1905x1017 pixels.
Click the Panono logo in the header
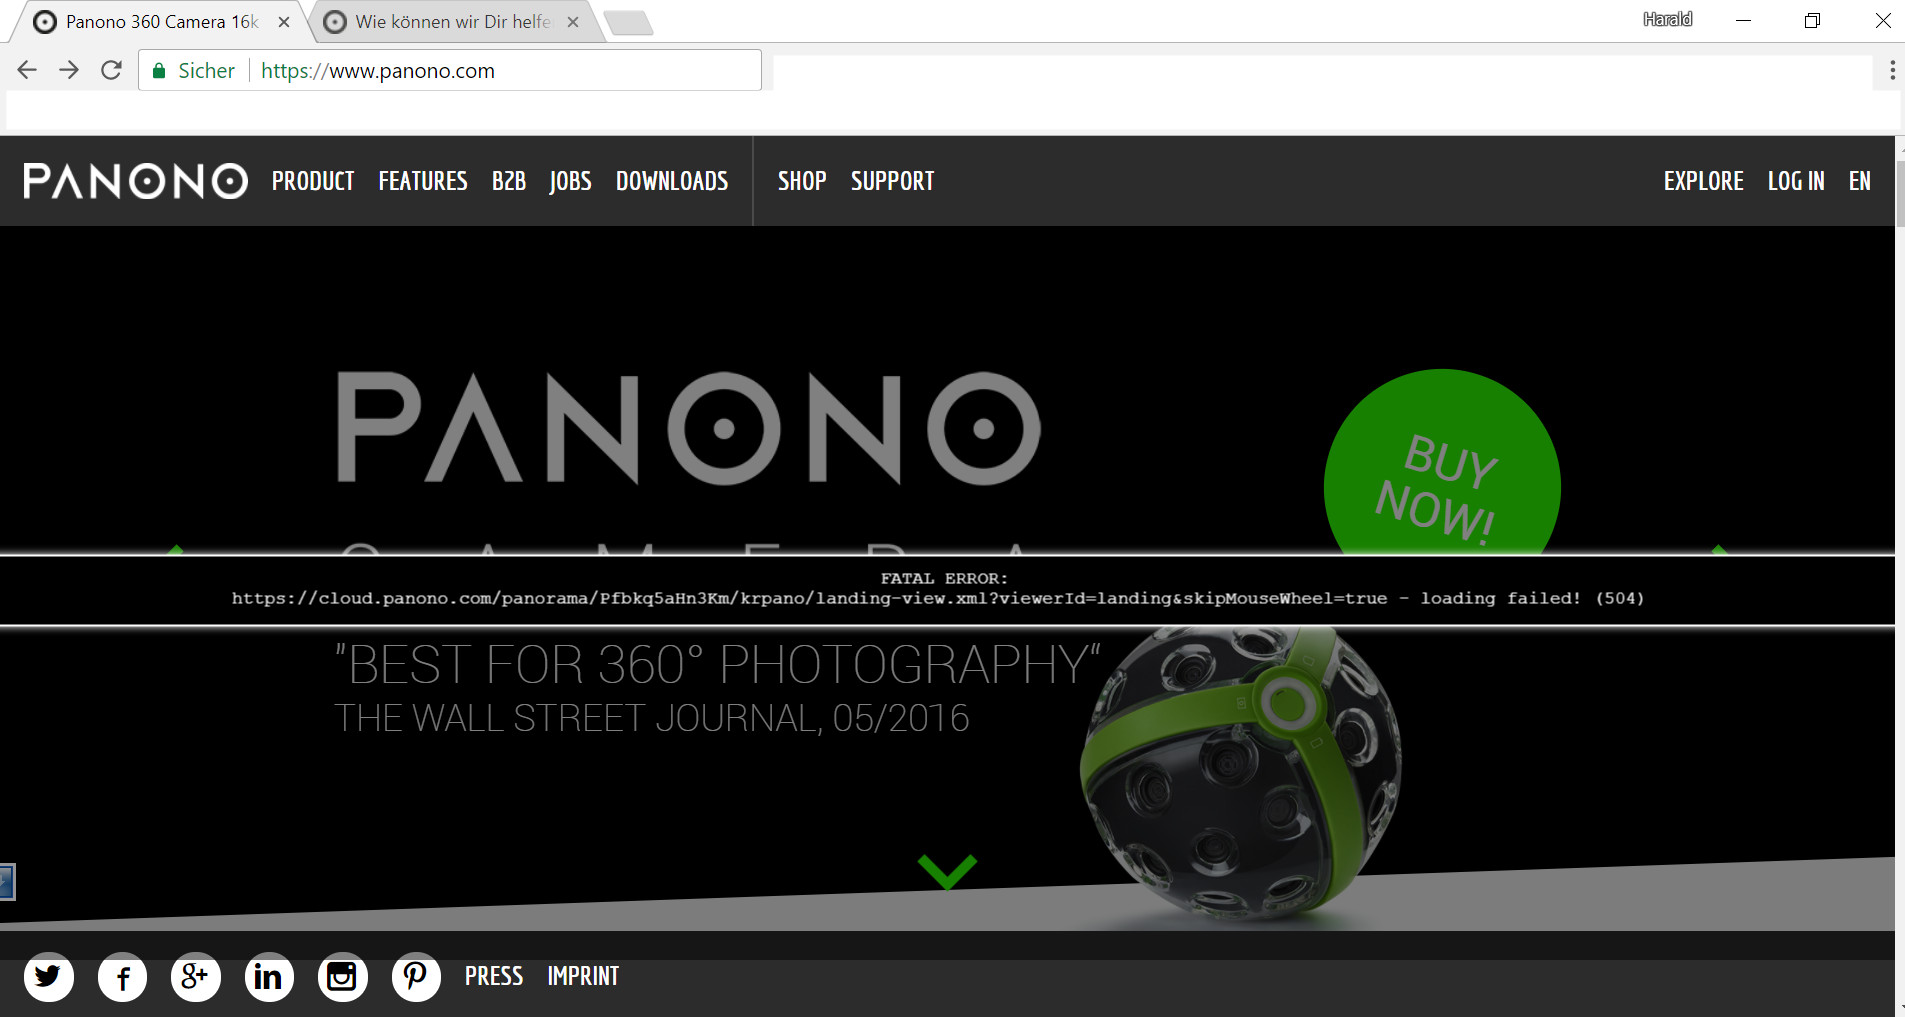coord(136,181)
